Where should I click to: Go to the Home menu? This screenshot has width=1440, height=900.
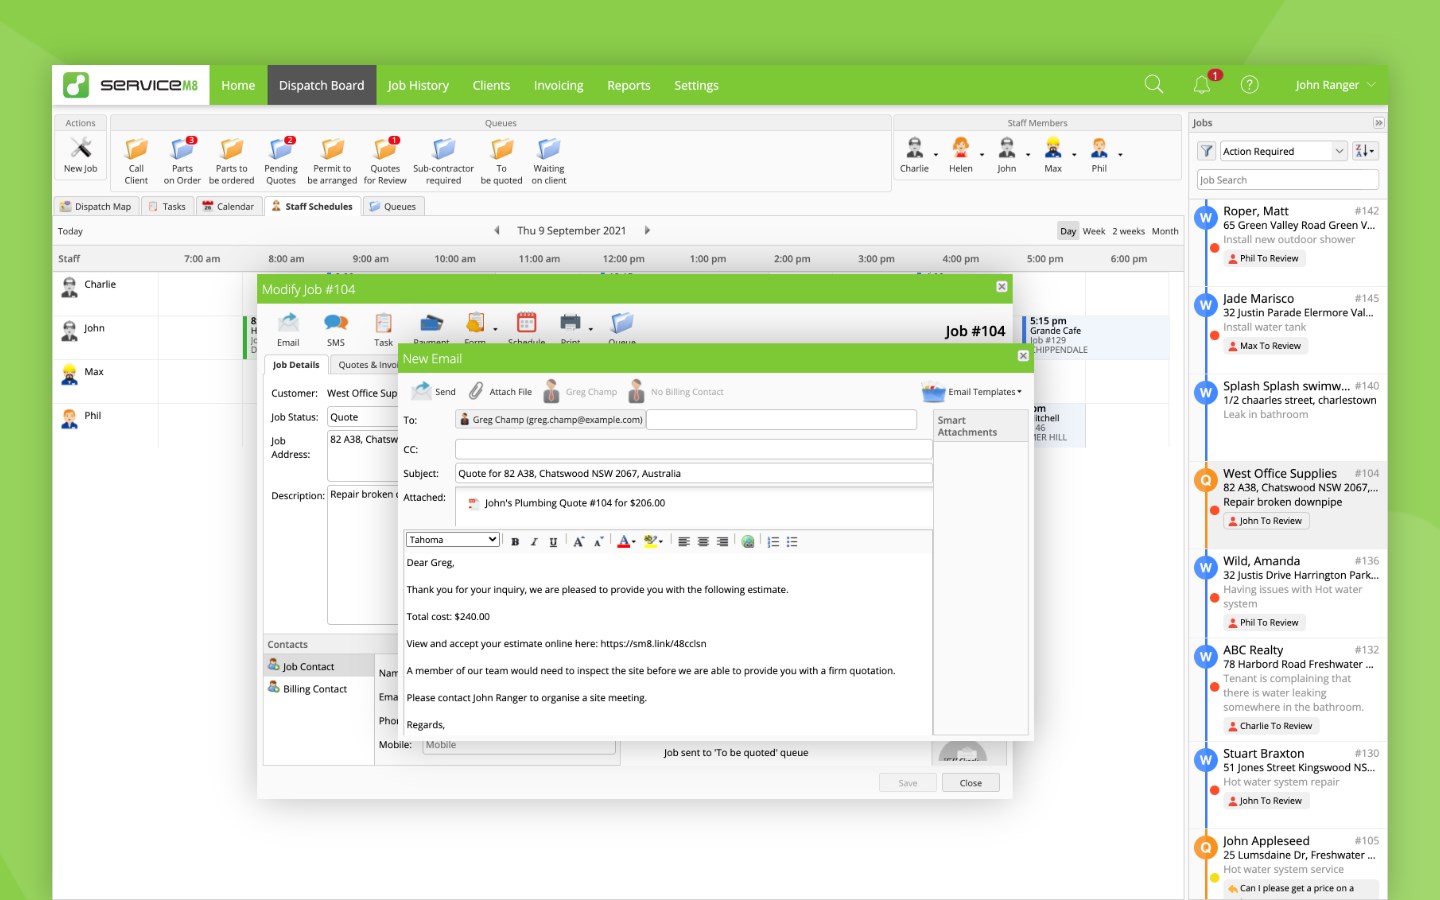pyautogui.click(x=238, y=85)
